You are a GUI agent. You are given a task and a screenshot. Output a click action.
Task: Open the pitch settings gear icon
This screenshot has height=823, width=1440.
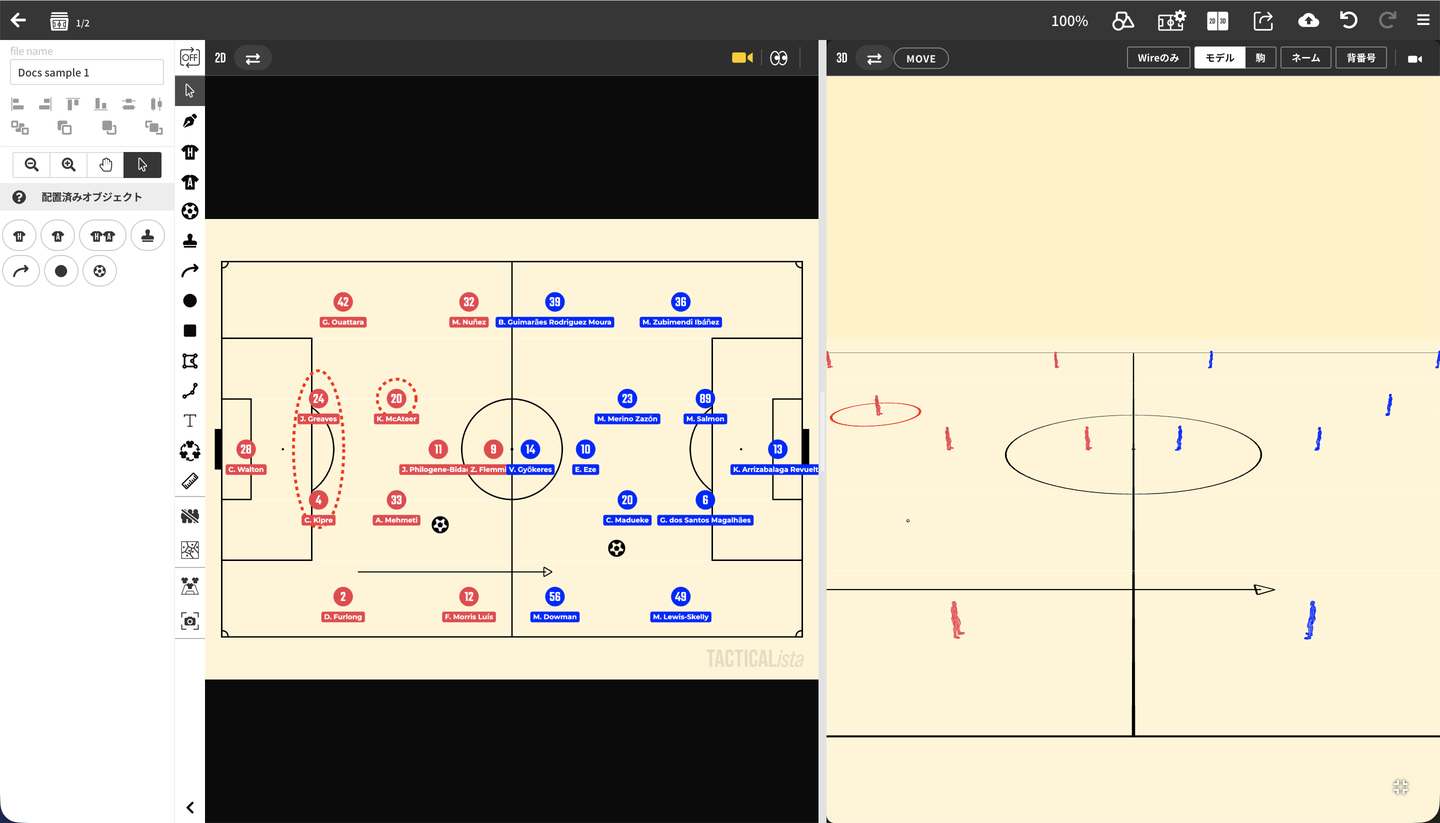tap(1171, 20)
